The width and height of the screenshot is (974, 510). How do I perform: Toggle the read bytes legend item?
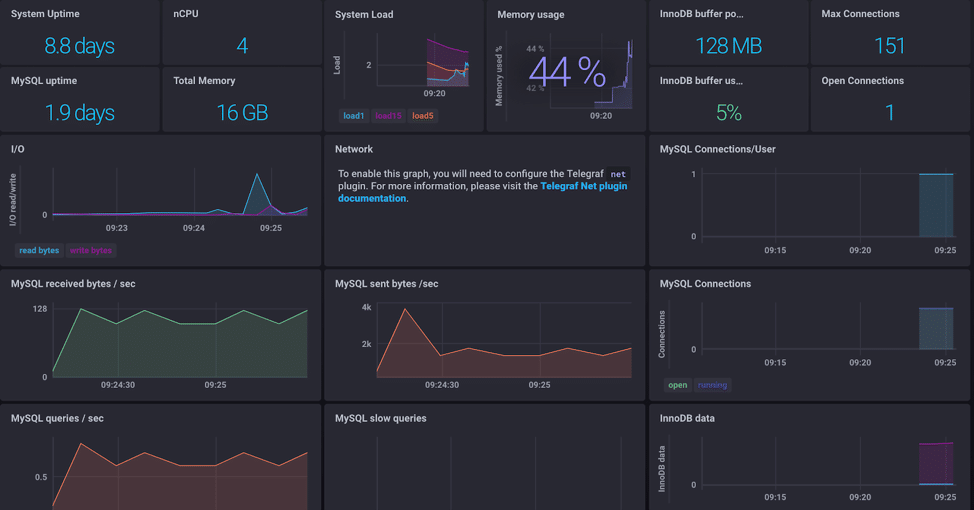[39, 251]
